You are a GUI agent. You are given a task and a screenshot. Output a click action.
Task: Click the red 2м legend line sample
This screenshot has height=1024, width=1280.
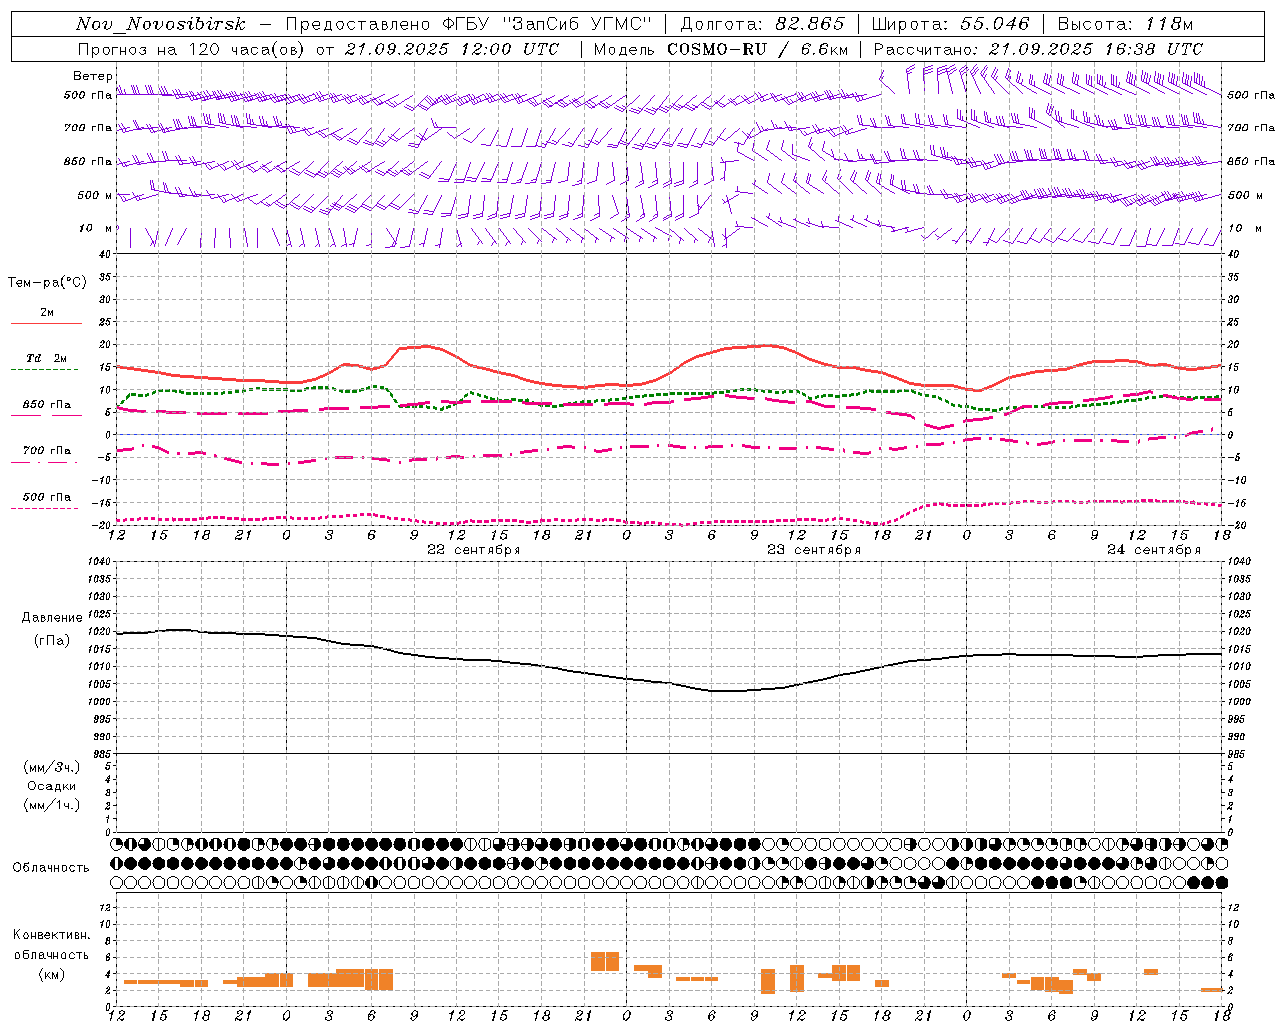click(x=46, y=323)
